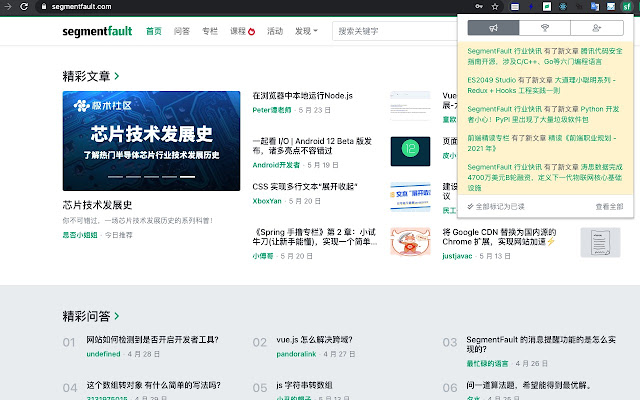Open the 专栏 navigation tab
The image size is (640, 400).
(x=209, y=31)
